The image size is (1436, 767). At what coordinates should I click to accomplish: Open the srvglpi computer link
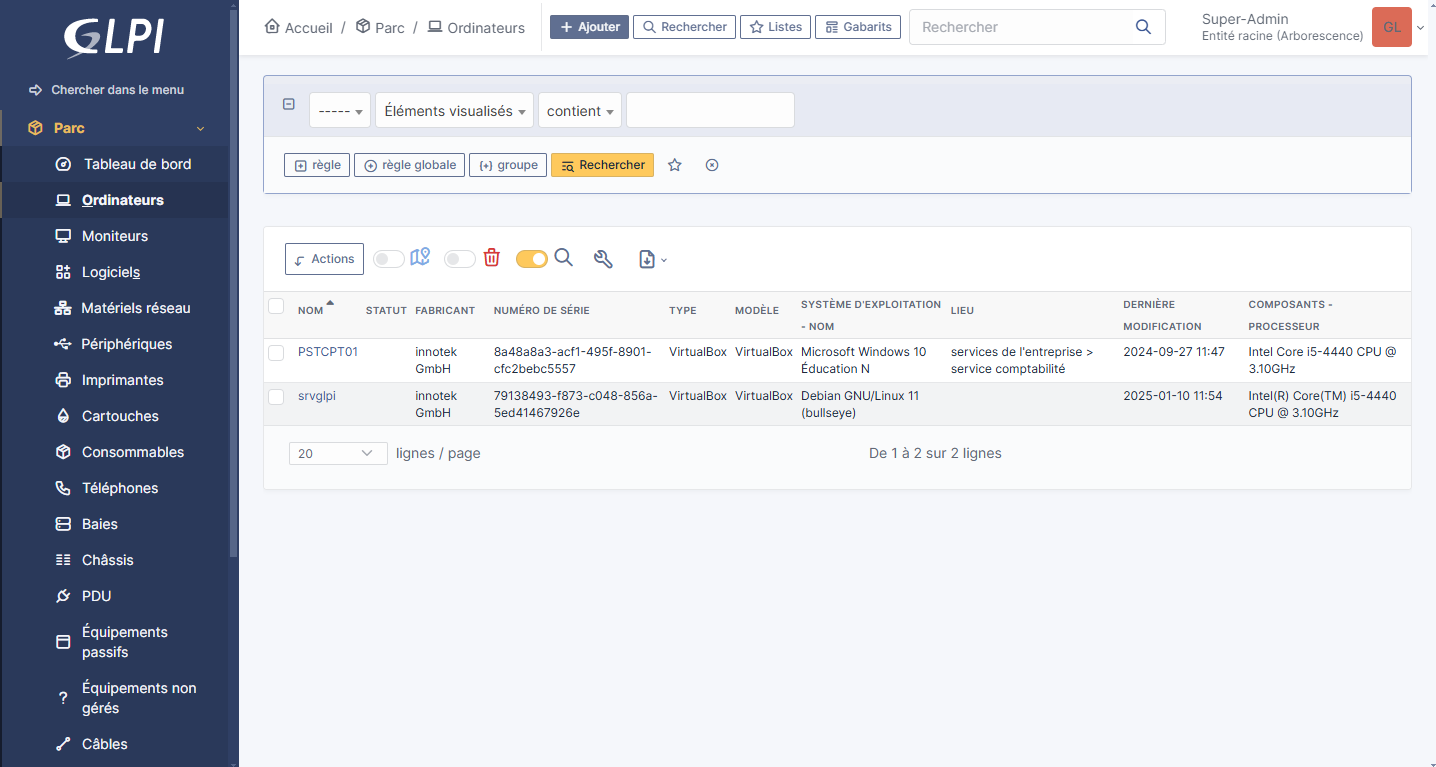[x=317, y=396]
